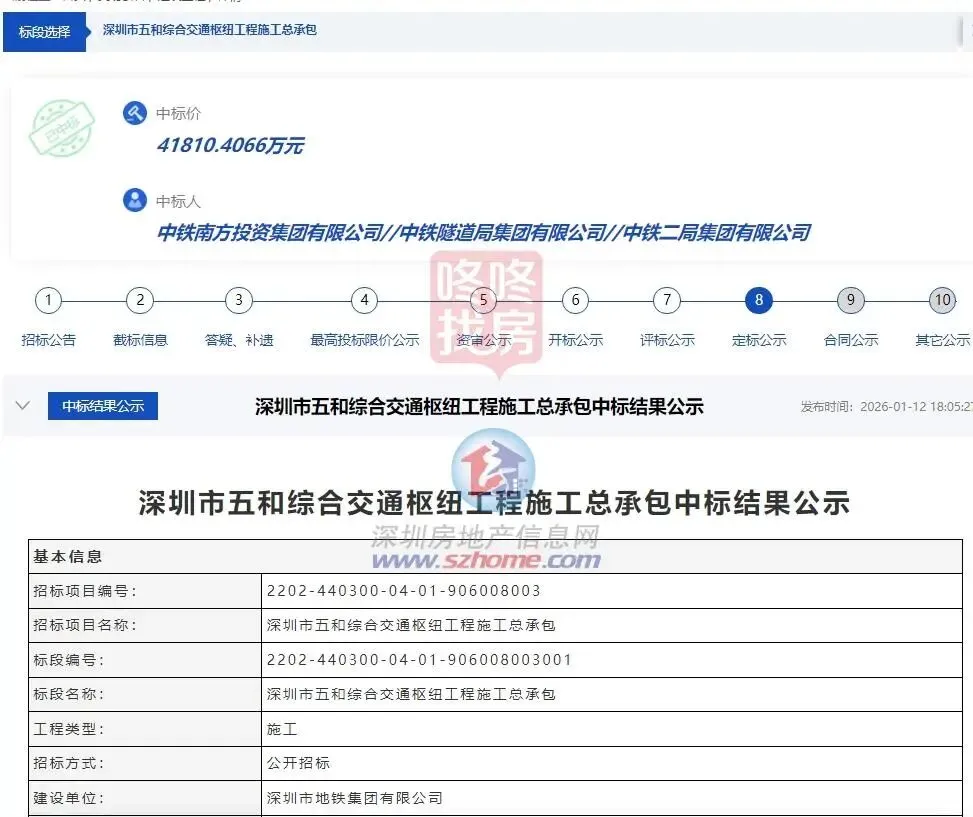Click the 招标项目编号 label cell
The image size is (973, 817).
[145, 591]
